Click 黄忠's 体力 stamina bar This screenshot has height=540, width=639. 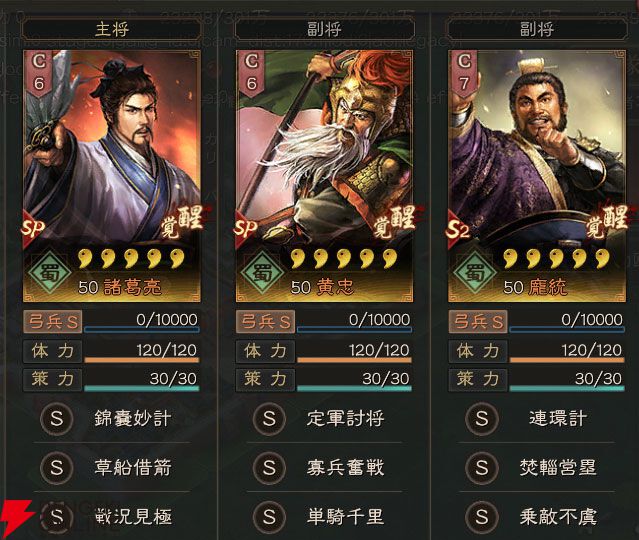pyautogui.click(x=355, y=352)
